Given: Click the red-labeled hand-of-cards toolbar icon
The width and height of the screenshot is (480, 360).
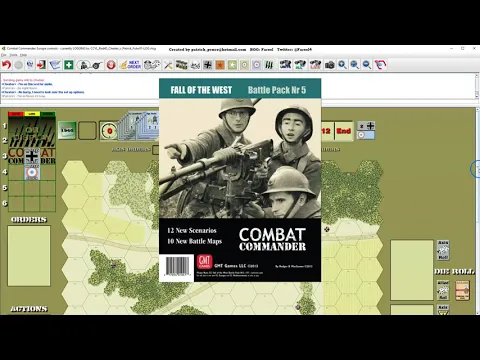Looking at the screenshot, I should point(315,65).
